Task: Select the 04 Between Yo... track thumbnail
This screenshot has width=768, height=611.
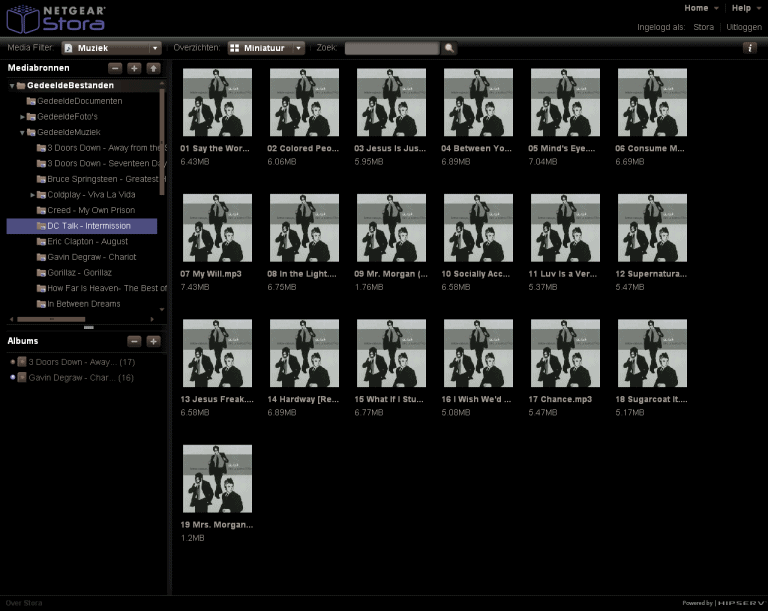Action: pos(479,102)
